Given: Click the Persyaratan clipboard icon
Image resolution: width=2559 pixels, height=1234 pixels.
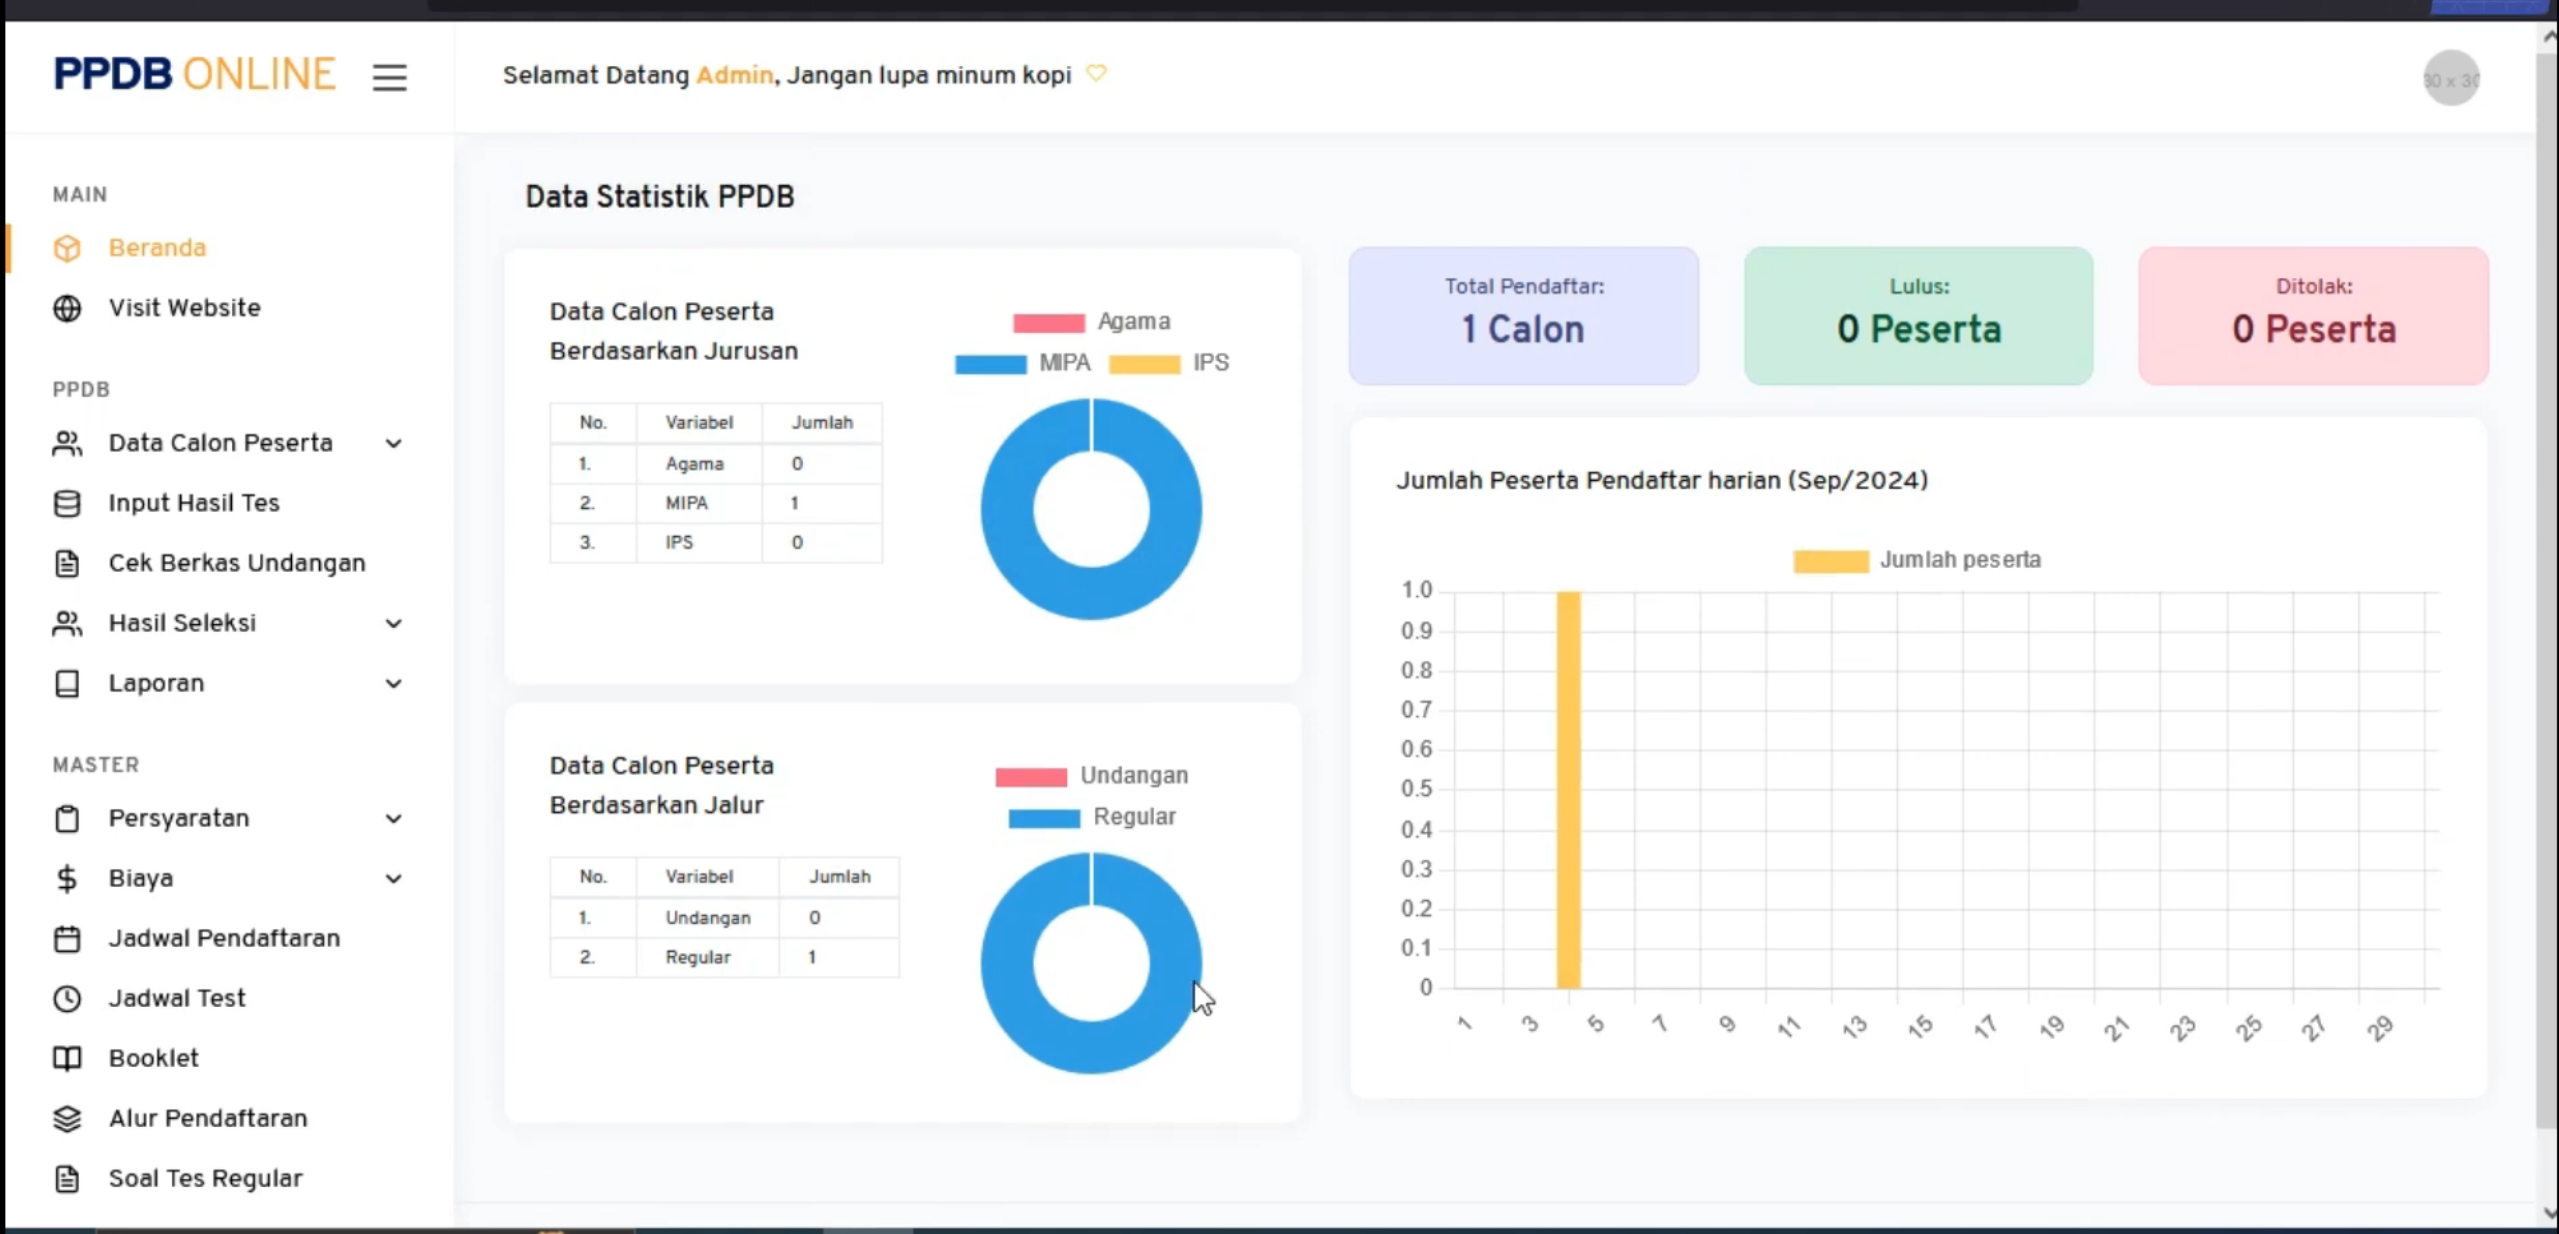Looking at the screenshot, I should pos(67,818).
